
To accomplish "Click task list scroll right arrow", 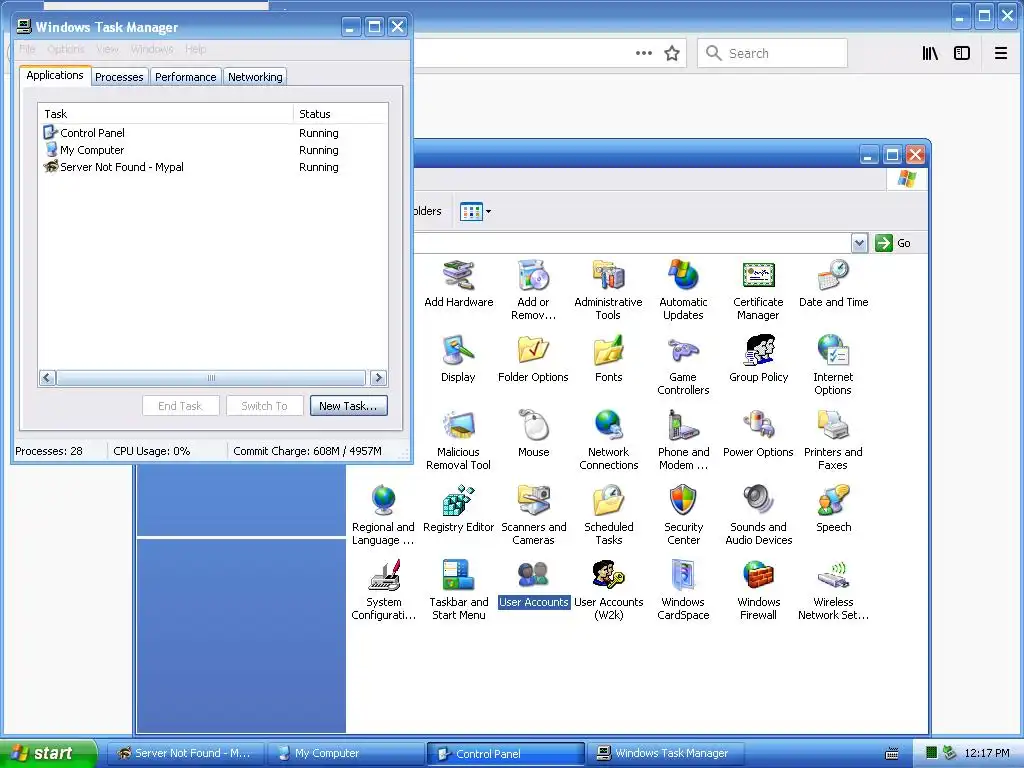I will pos(378,377).
